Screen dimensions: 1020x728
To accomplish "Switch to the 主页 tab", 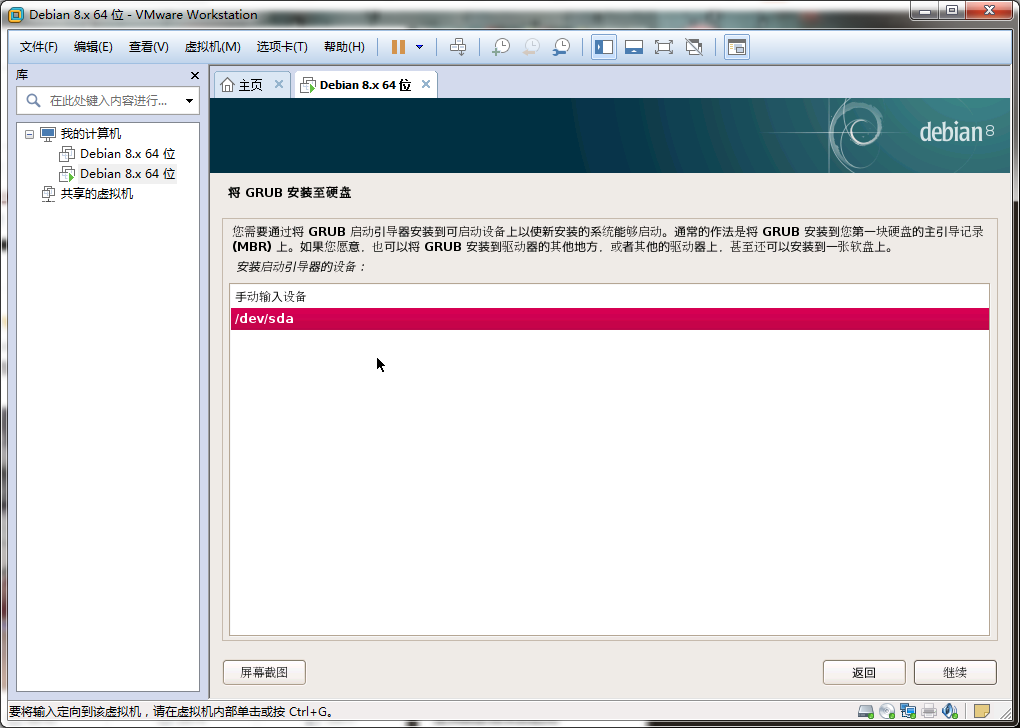I will [x=250, y=85].
